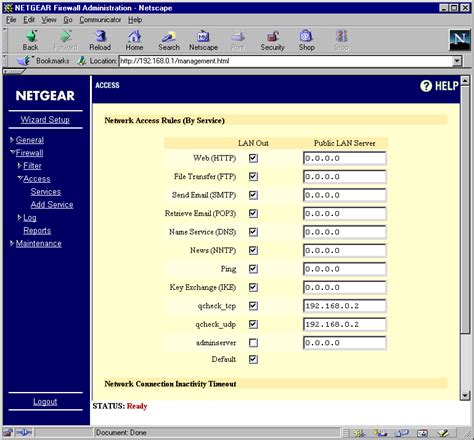Go to Home via toolbar icon
This screenshot has height=440, width=474.
click(134, 36)
